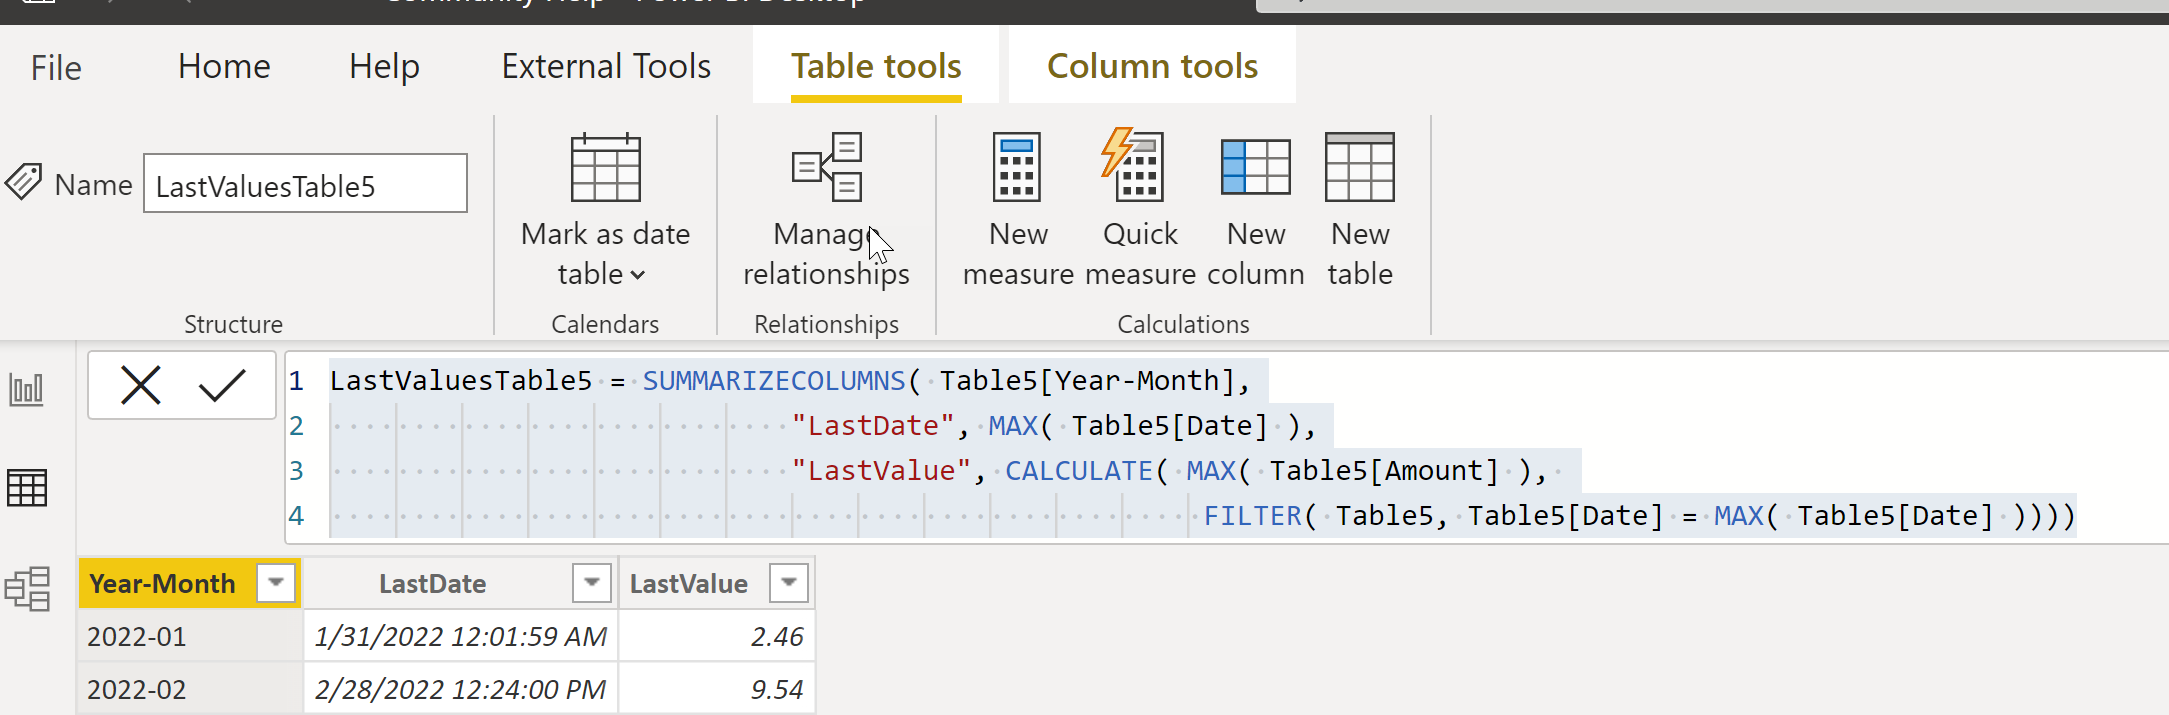Click the Mark as date table calendar icon
2169x715 pixels.
[x=605, y=167]
